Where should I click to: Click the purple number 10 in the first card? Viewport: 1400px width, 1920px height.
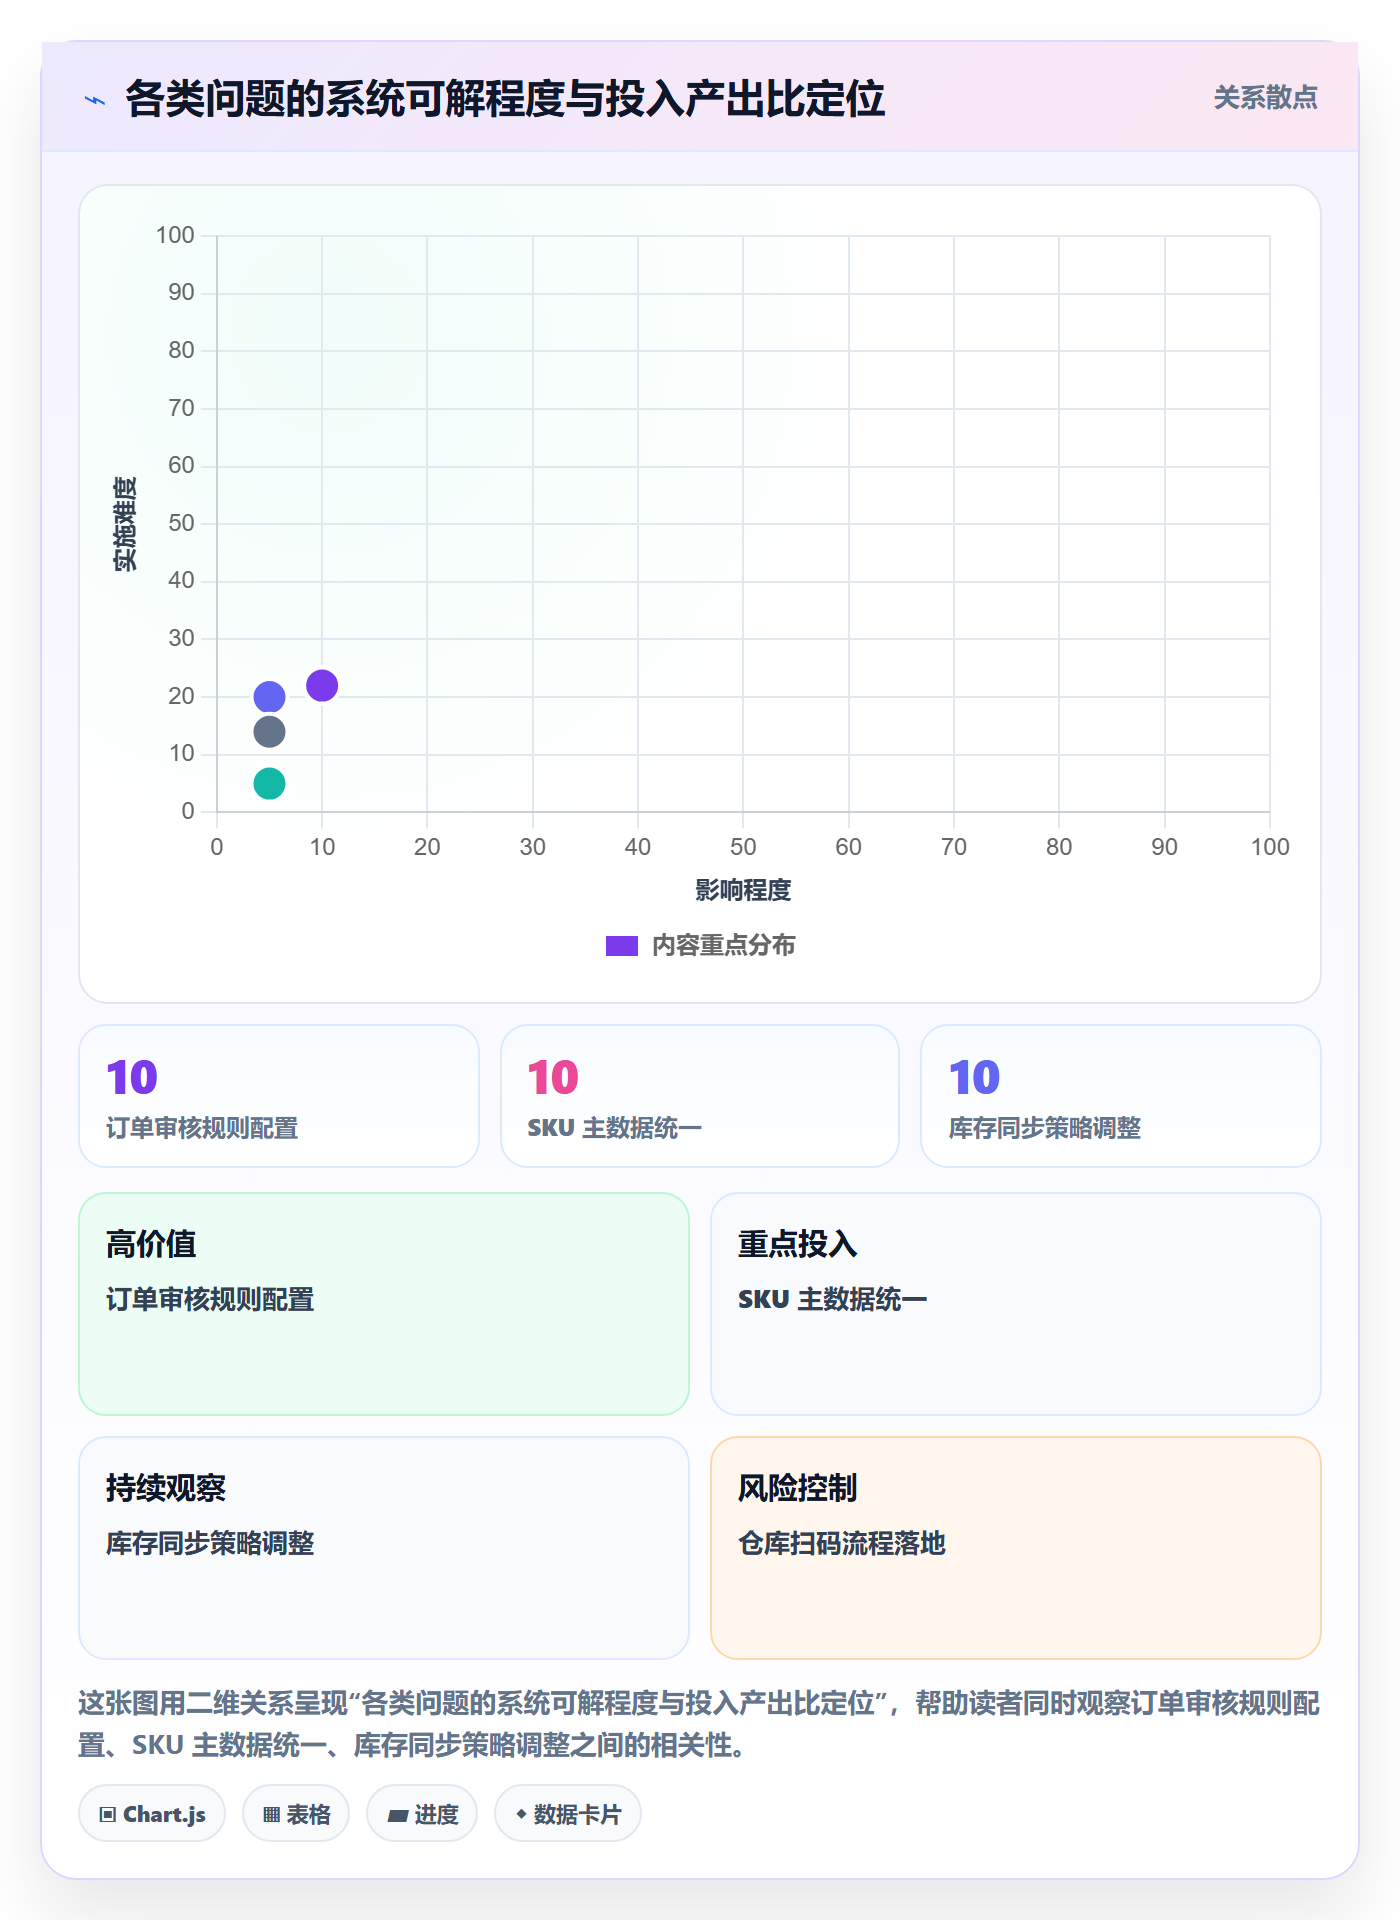click(132, 1078)
